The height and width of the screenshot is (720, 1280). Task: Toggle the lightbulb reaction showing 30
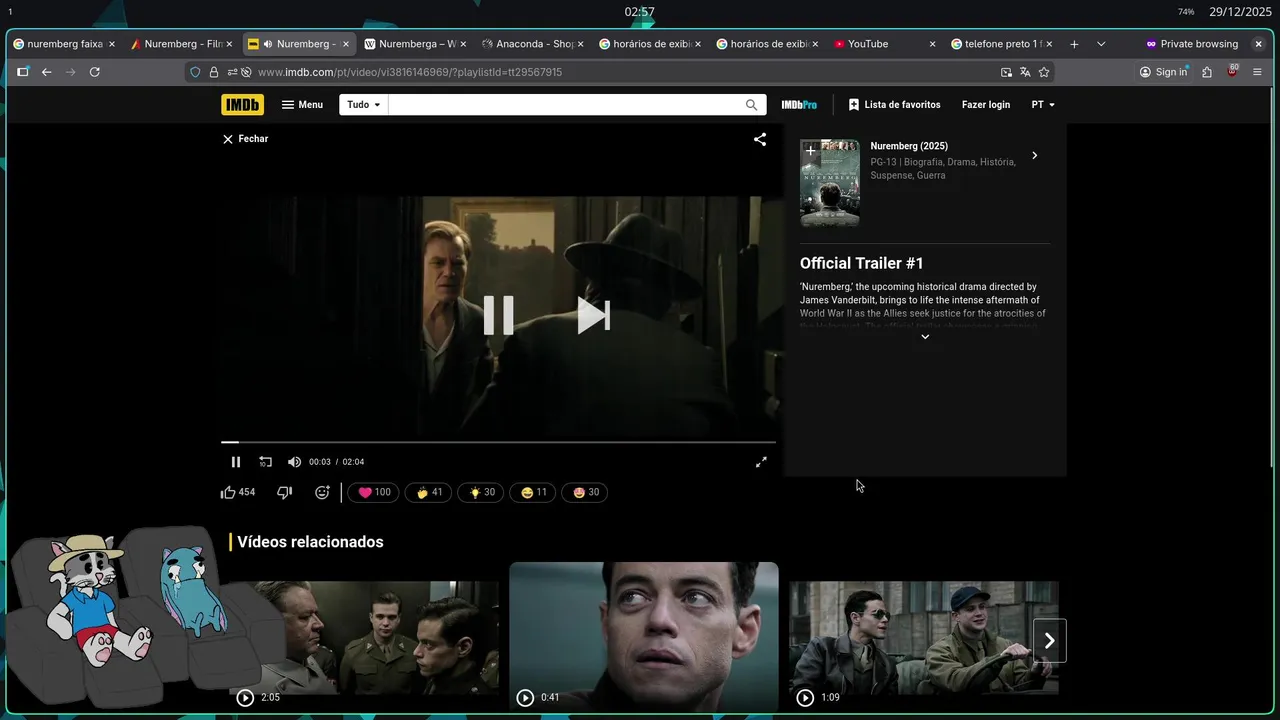[481, 492]
